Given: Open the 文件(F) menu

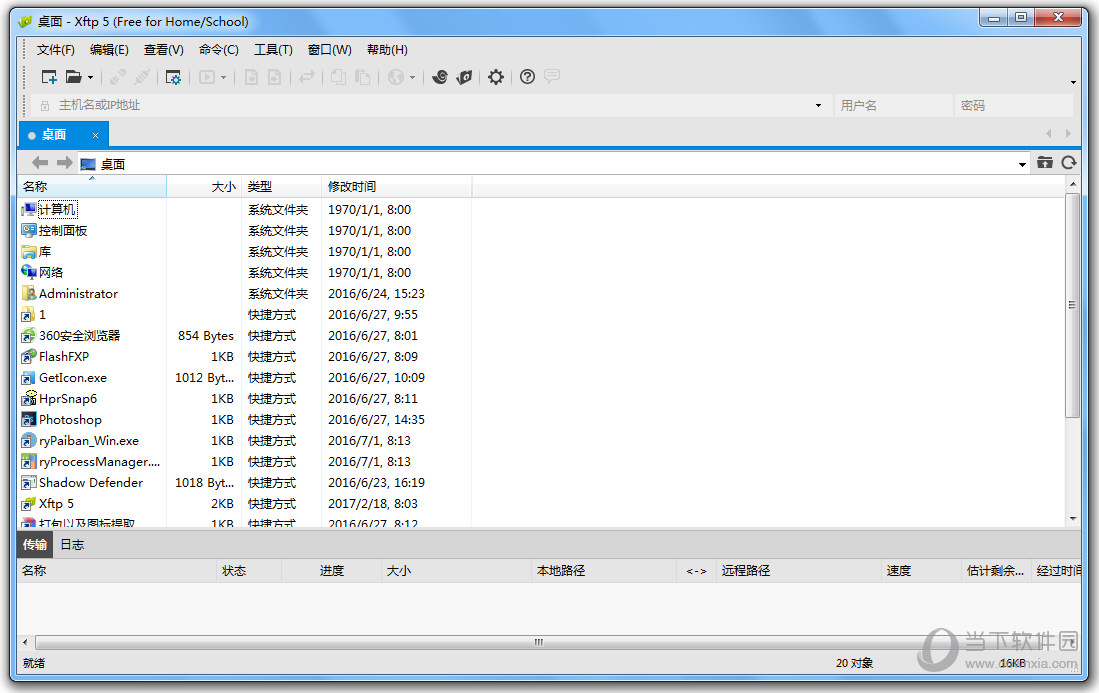Looking at the screenshot, I should tap(55, 50).
